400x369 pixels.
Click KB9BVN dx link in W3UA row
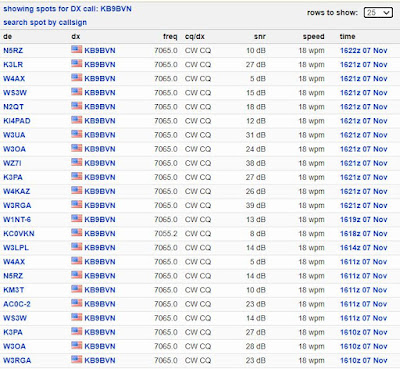[100, 135]
